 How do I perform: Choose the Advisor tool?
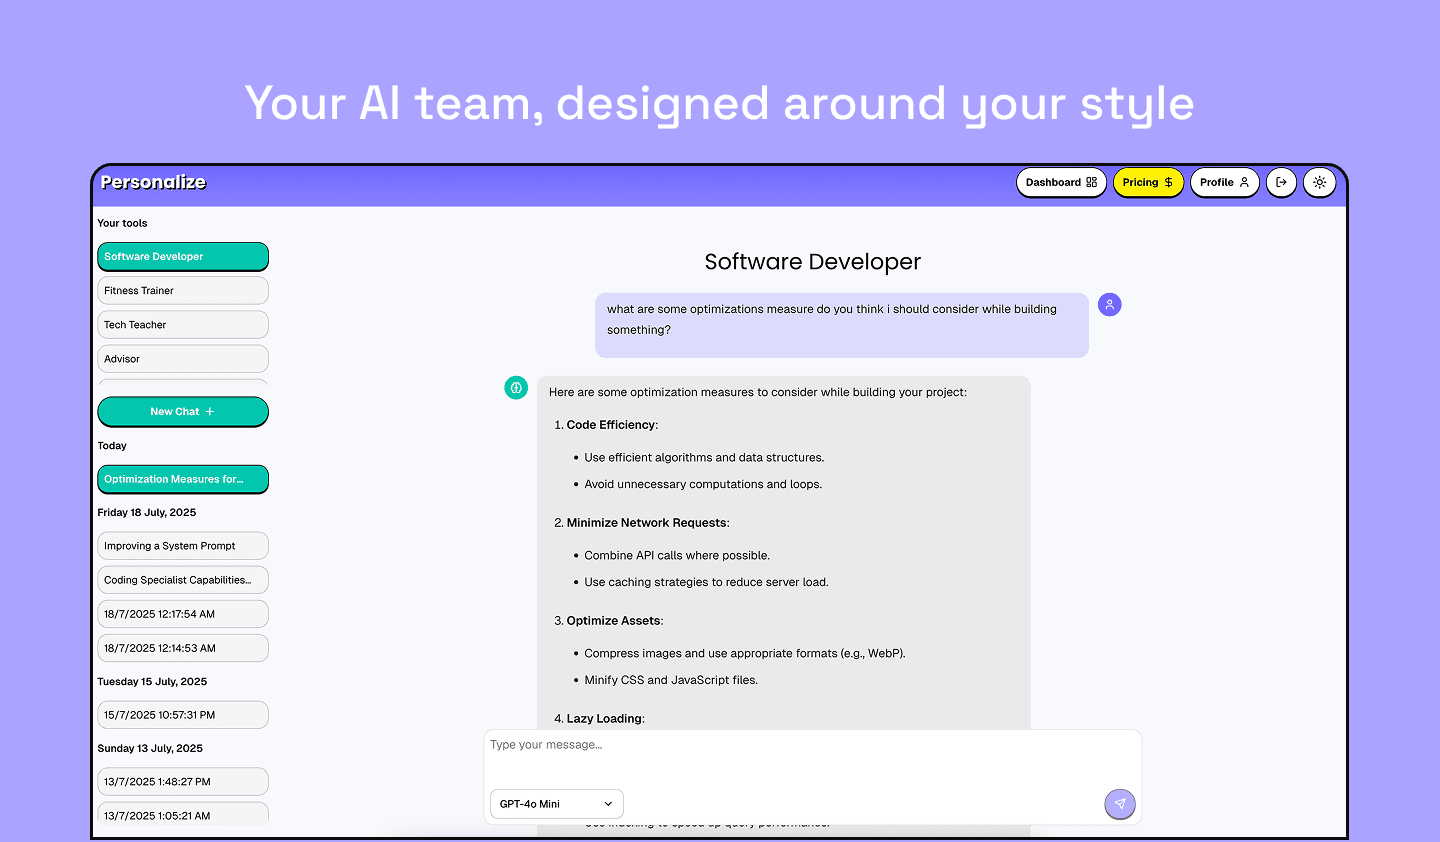point(182,359)
